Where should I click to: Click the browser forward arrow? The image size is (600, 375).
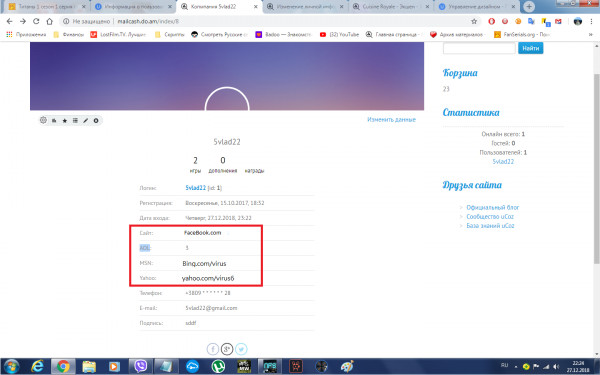23,21
